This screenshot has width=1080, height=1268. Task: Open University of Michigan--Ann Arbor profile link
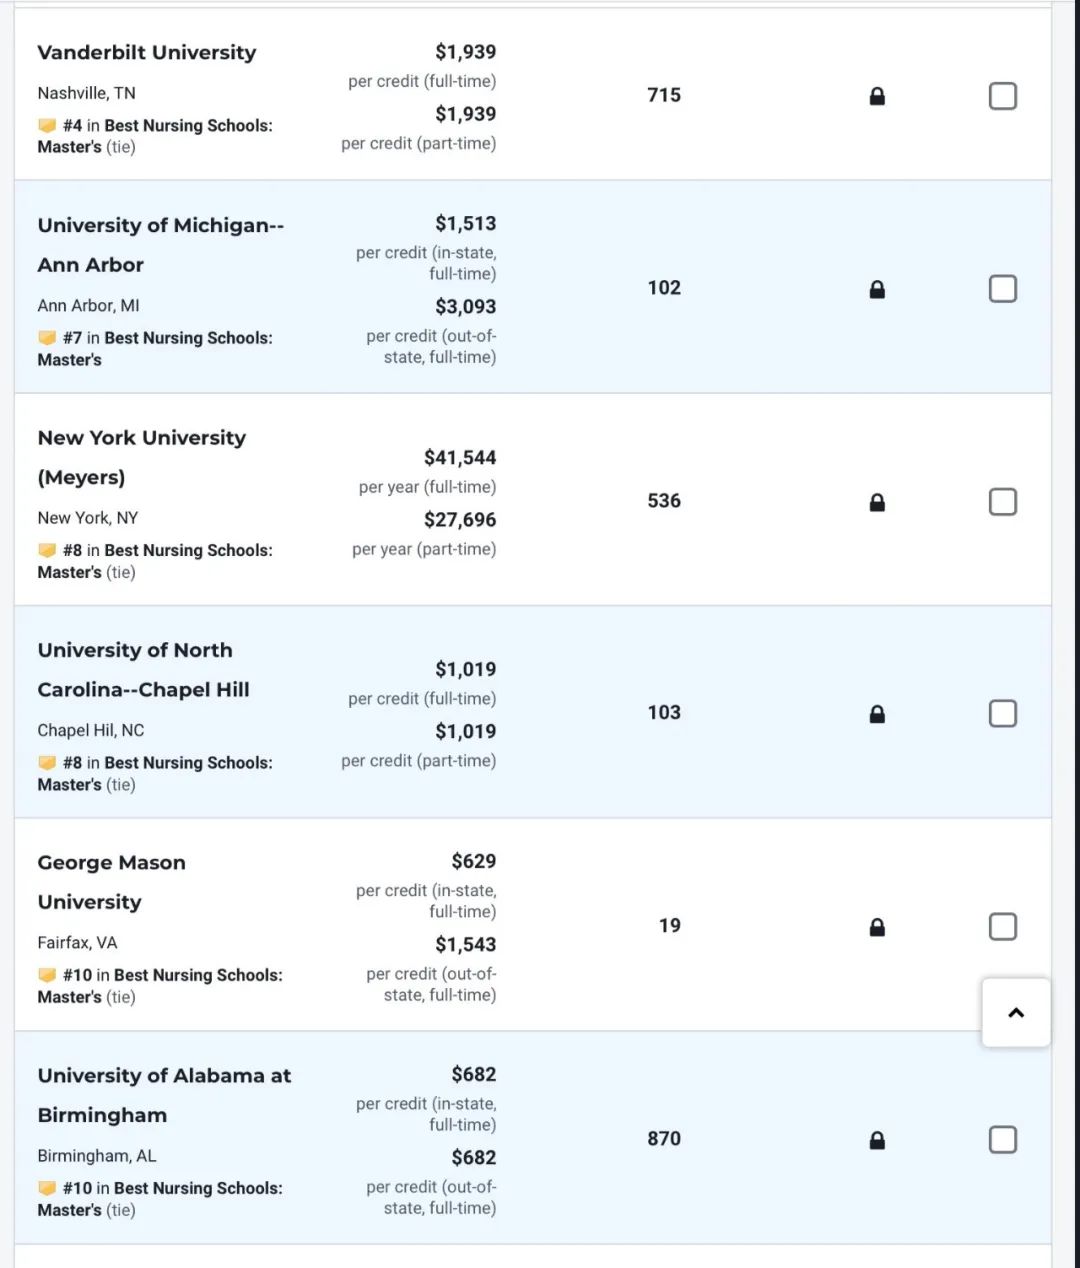pos(161,245)
